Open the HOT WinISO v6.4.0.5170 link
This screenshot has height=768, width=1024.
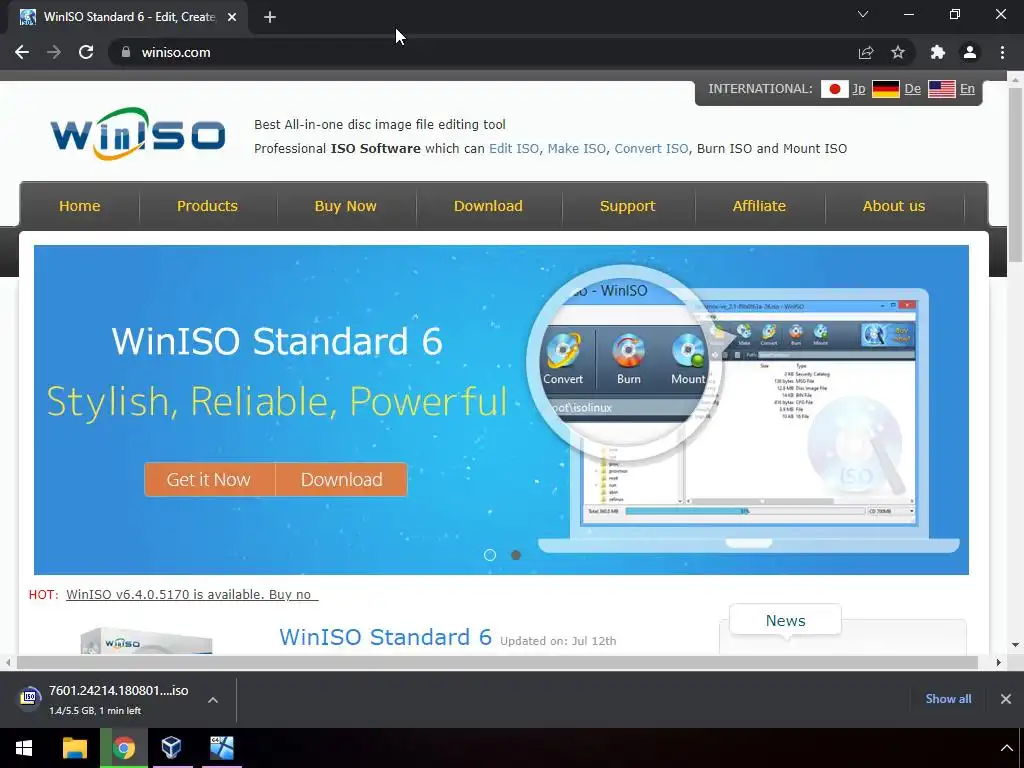(x=192, y=594)
